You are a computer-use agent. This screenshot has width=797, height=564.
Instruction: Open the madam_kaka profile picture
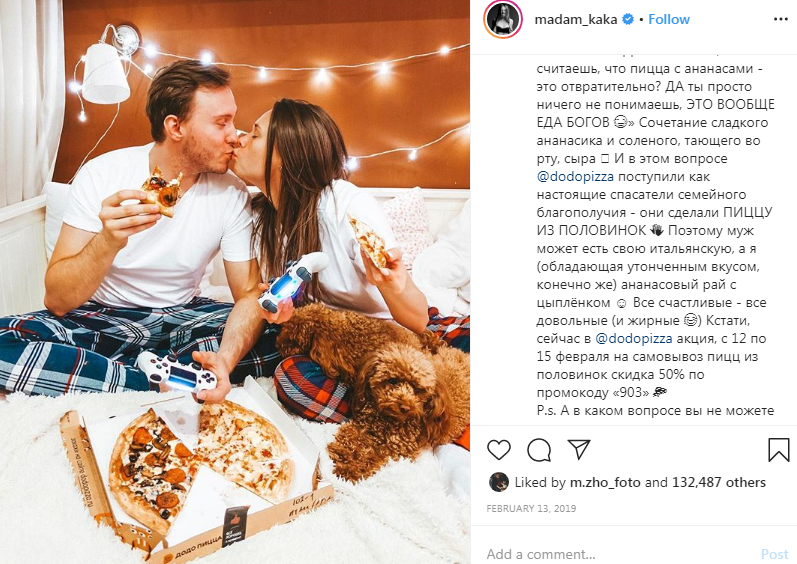pos(503,19)
